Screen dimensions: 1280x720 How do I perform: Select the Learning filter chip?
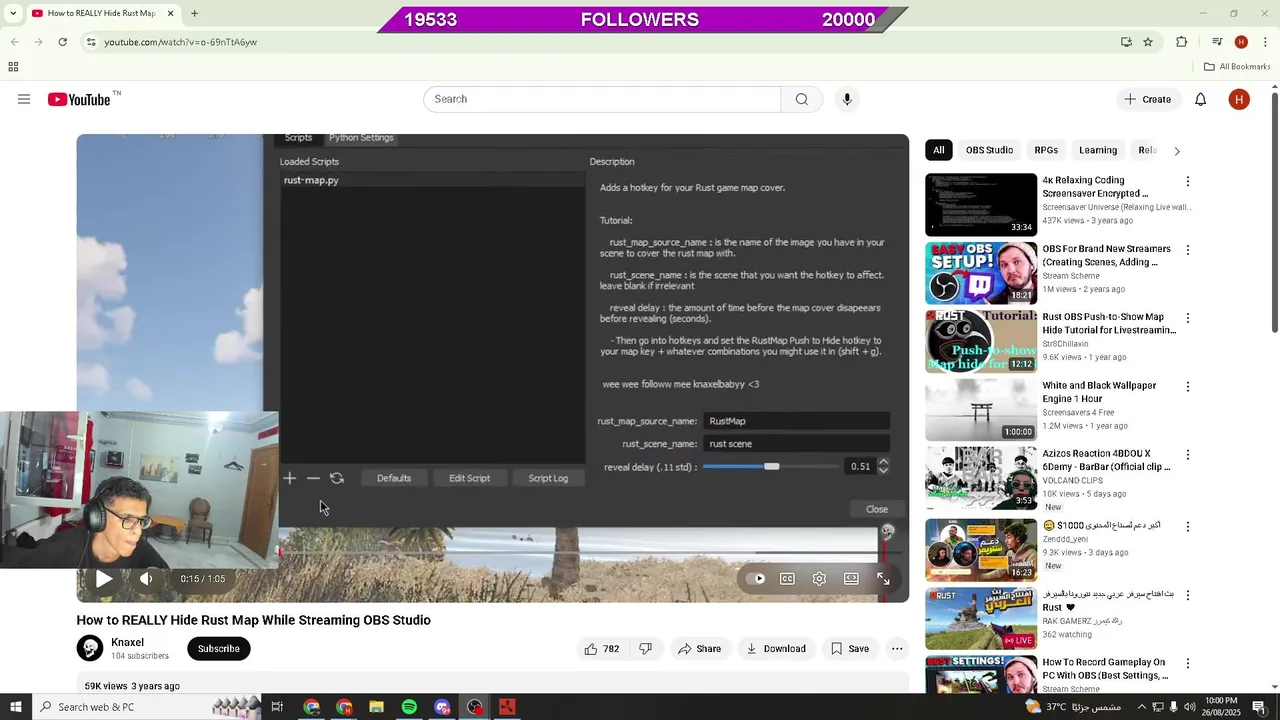tap(1098, 150)
